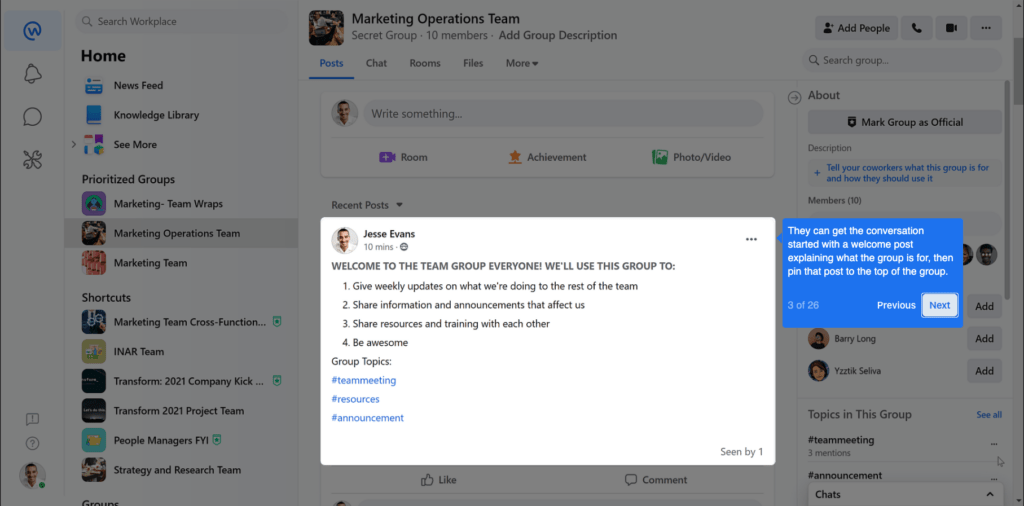Click Previous in the tour tooltip
Image resolution: width=1024 pixels, height=506 pixels.
[896, 305]
